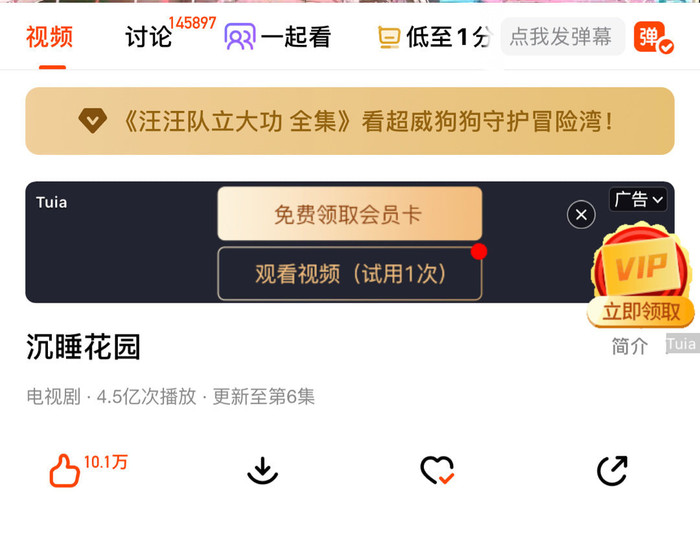Open the 一起看 watch-together icon
The image size is (700, 544).
click(240, 37)
